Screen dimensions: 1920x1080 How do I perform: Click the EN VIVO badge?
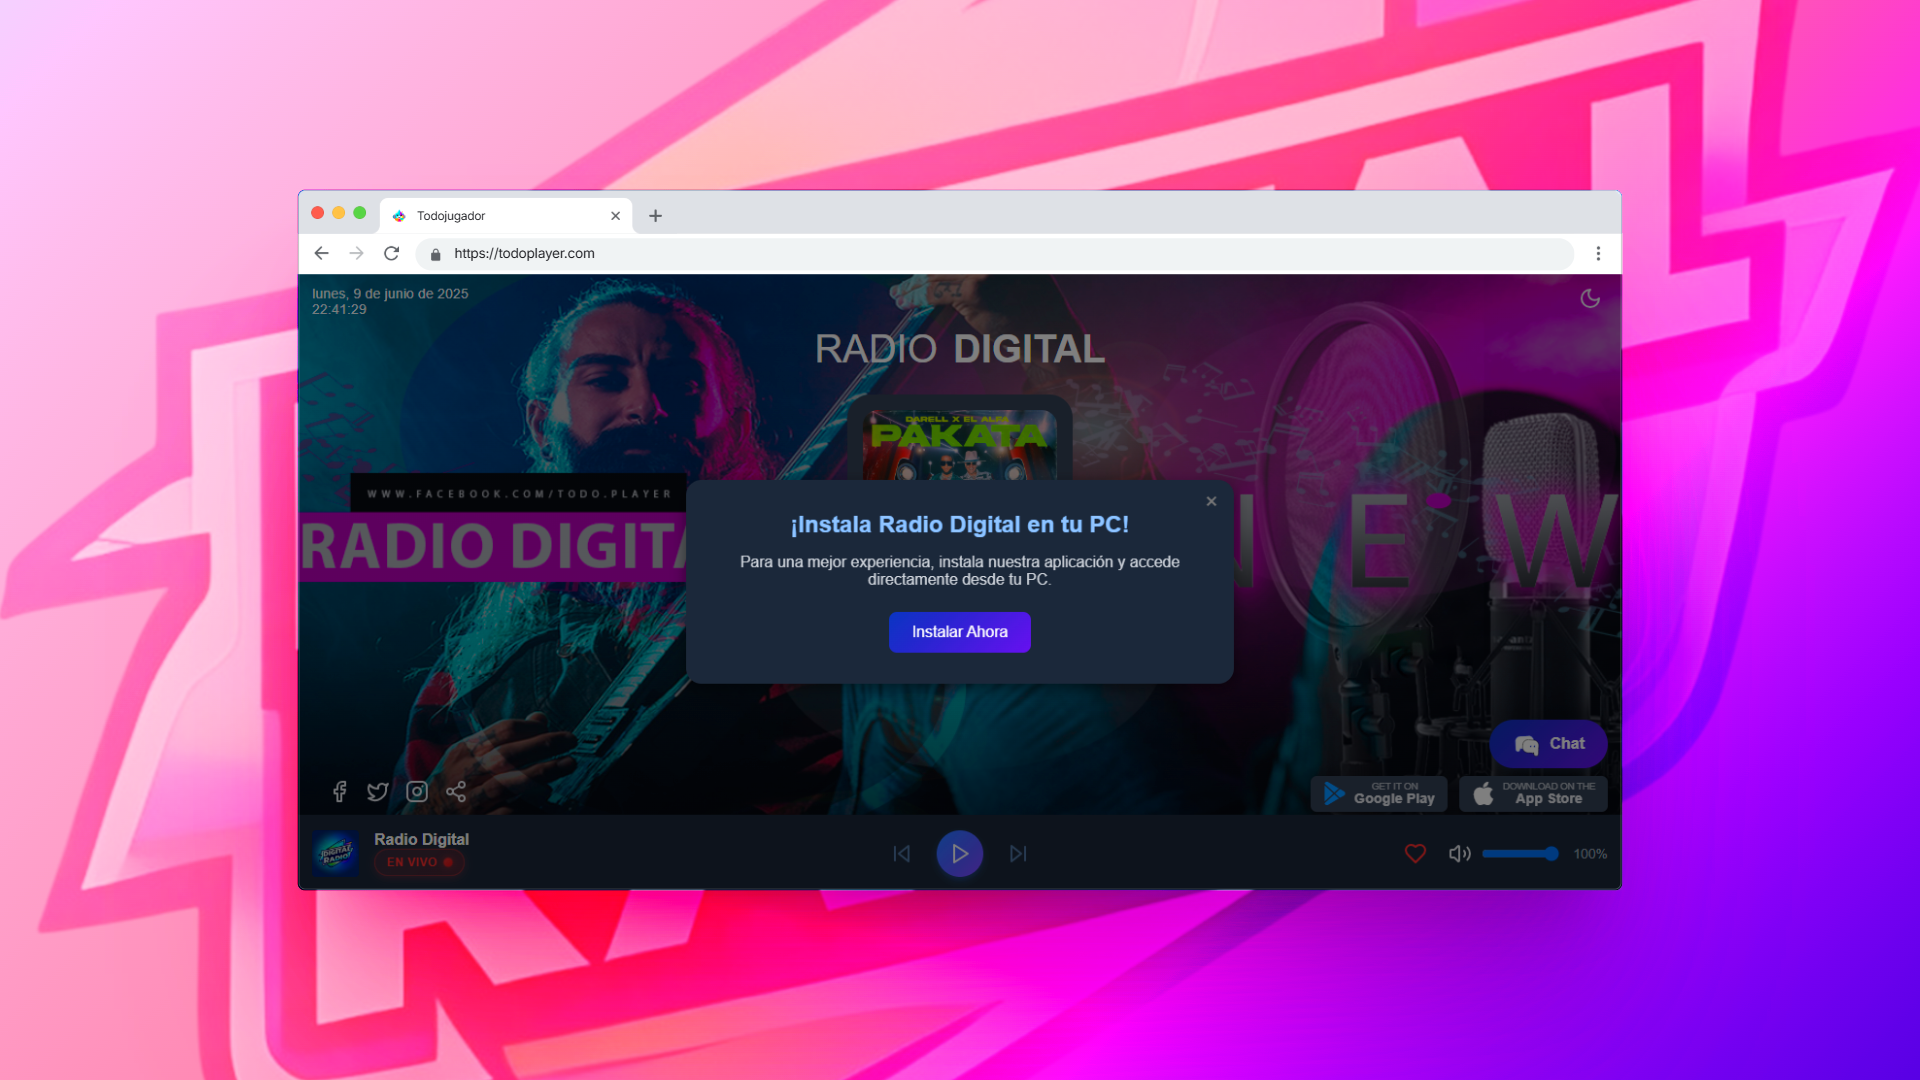(419, 862)
